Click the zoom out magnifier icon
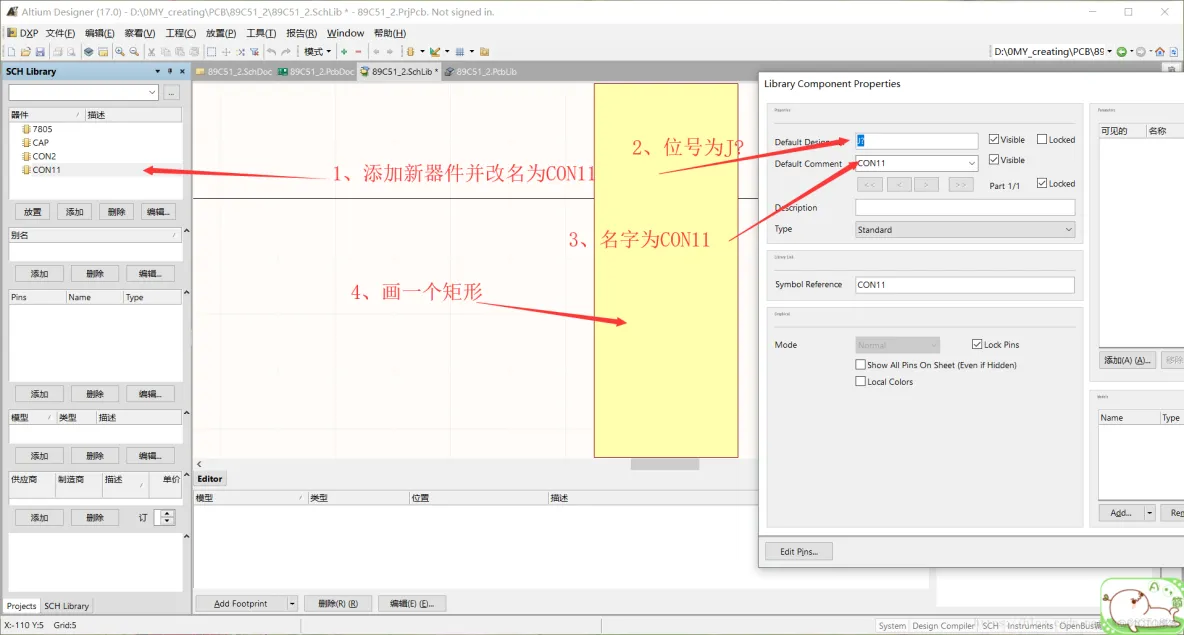This screenshot has width=1184, height=635. coord(134,52)
